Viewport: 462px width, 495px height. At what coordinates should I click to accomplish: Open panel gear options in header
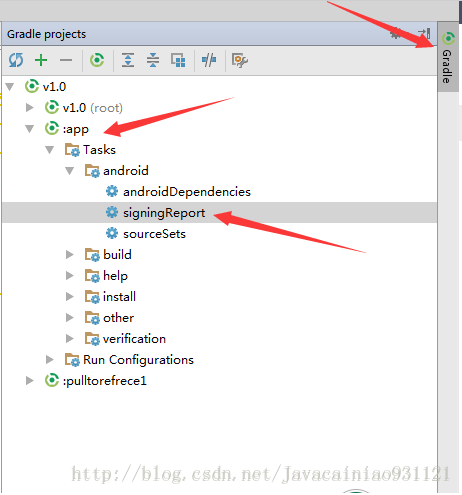tap(396, 33)
